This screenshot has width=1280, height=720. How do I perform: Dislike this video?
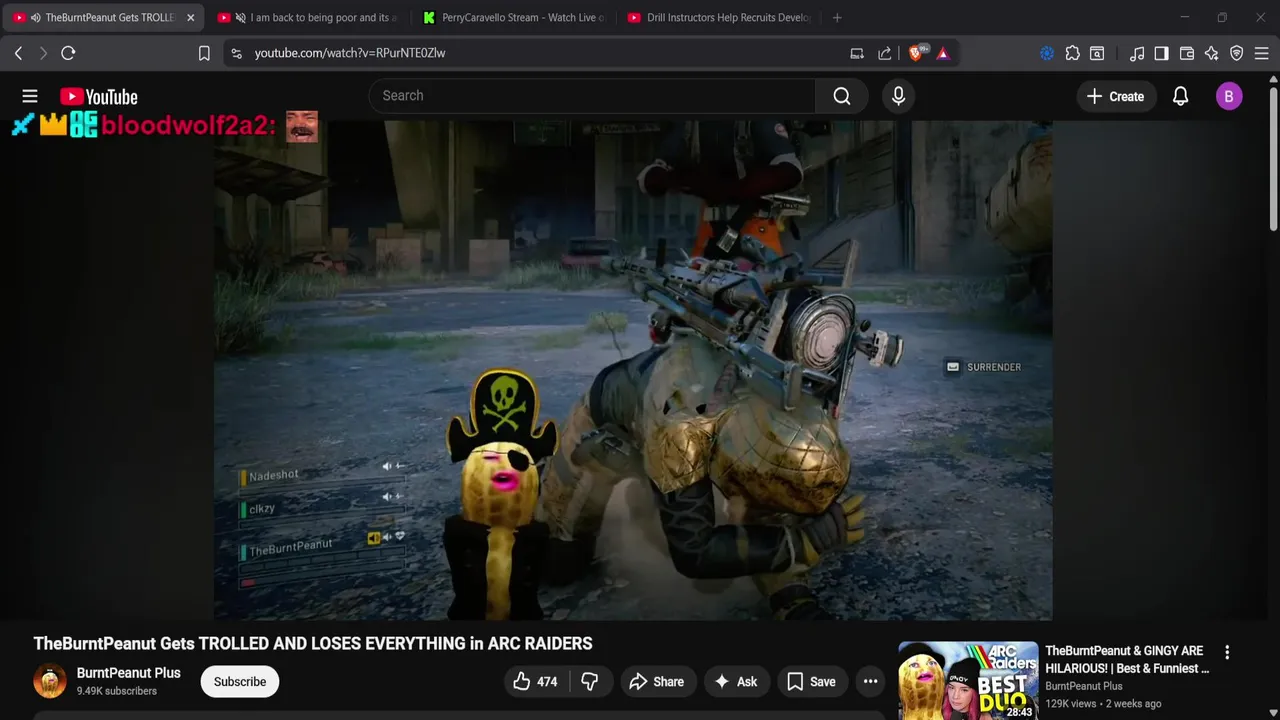tap(590, 681)
